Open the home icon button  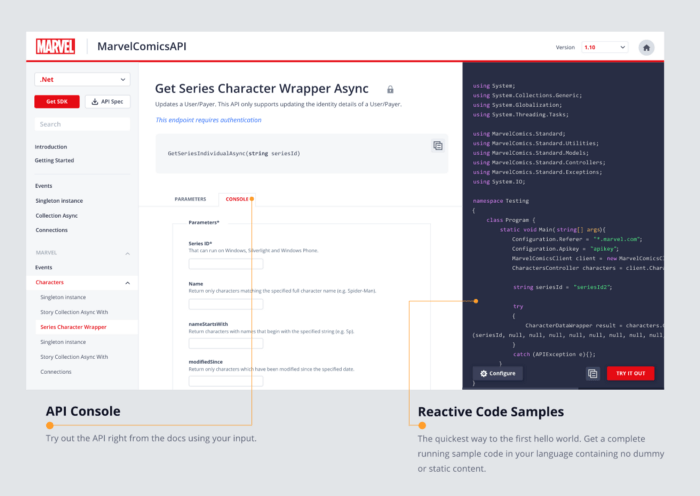tap(646, 47)
